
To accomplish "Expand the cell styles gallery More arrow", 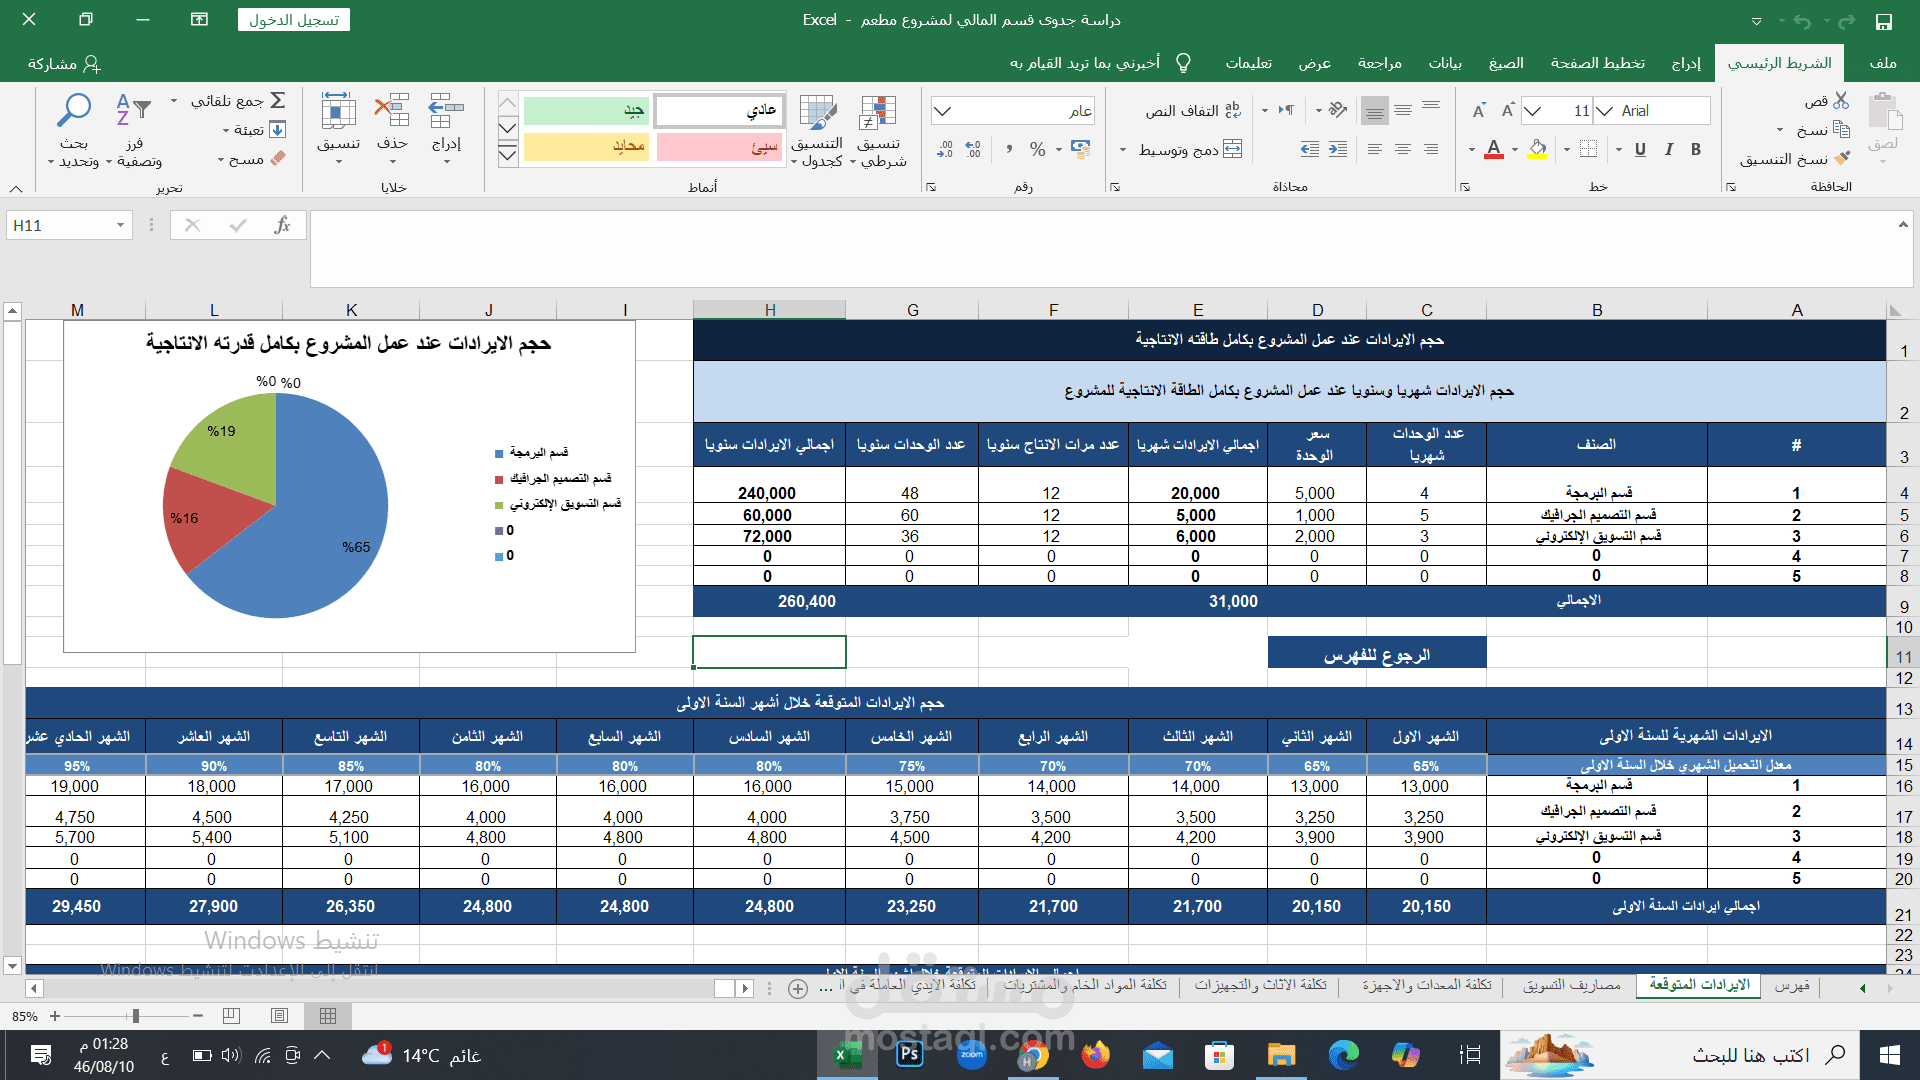I will 508,154.
